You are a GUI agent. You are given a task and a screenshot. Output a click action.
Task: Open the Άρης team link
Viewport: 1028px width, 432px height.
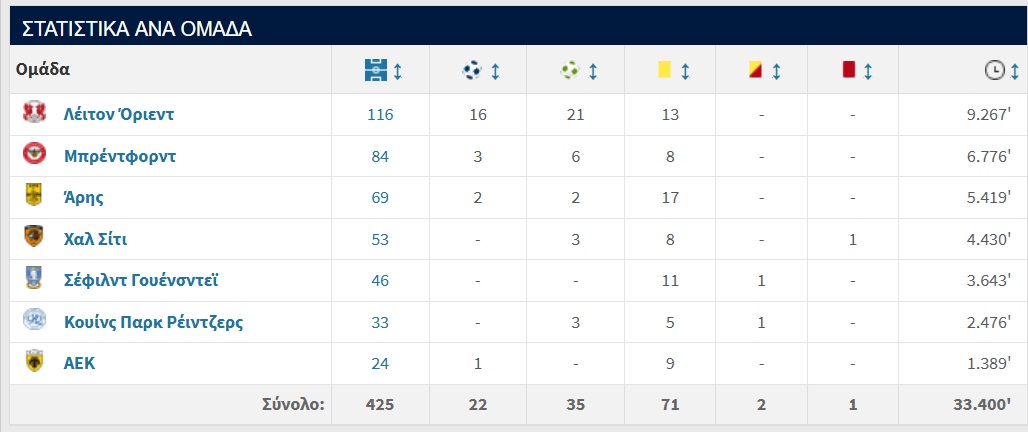(83, 197)
